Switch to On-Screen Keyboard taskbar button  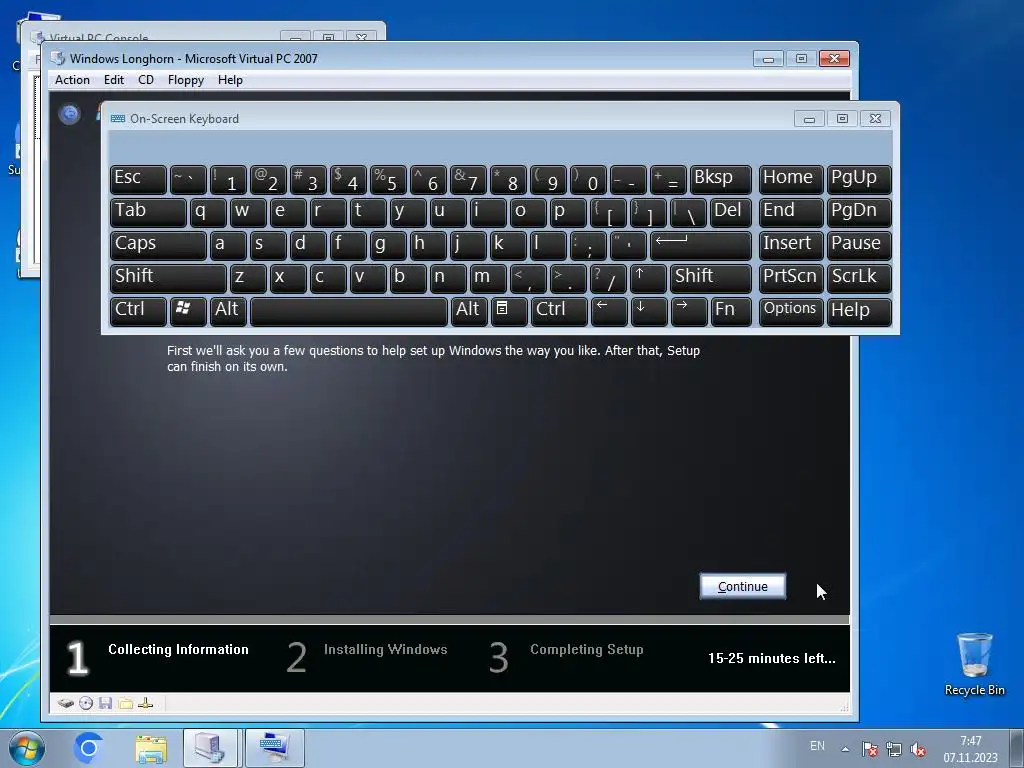(275, 748)
